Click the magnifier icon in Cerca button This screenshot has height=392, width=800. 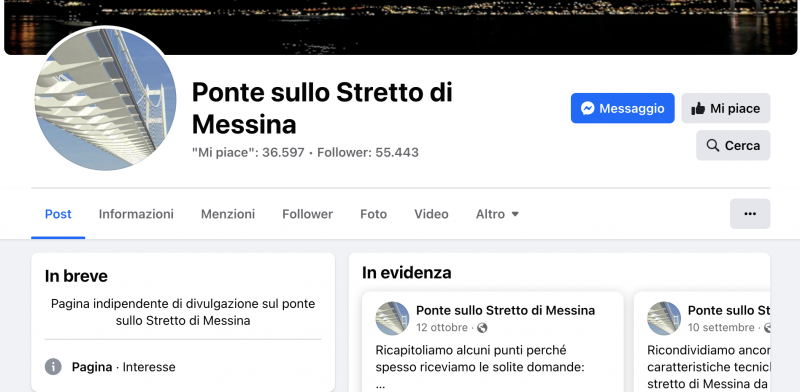713,145
